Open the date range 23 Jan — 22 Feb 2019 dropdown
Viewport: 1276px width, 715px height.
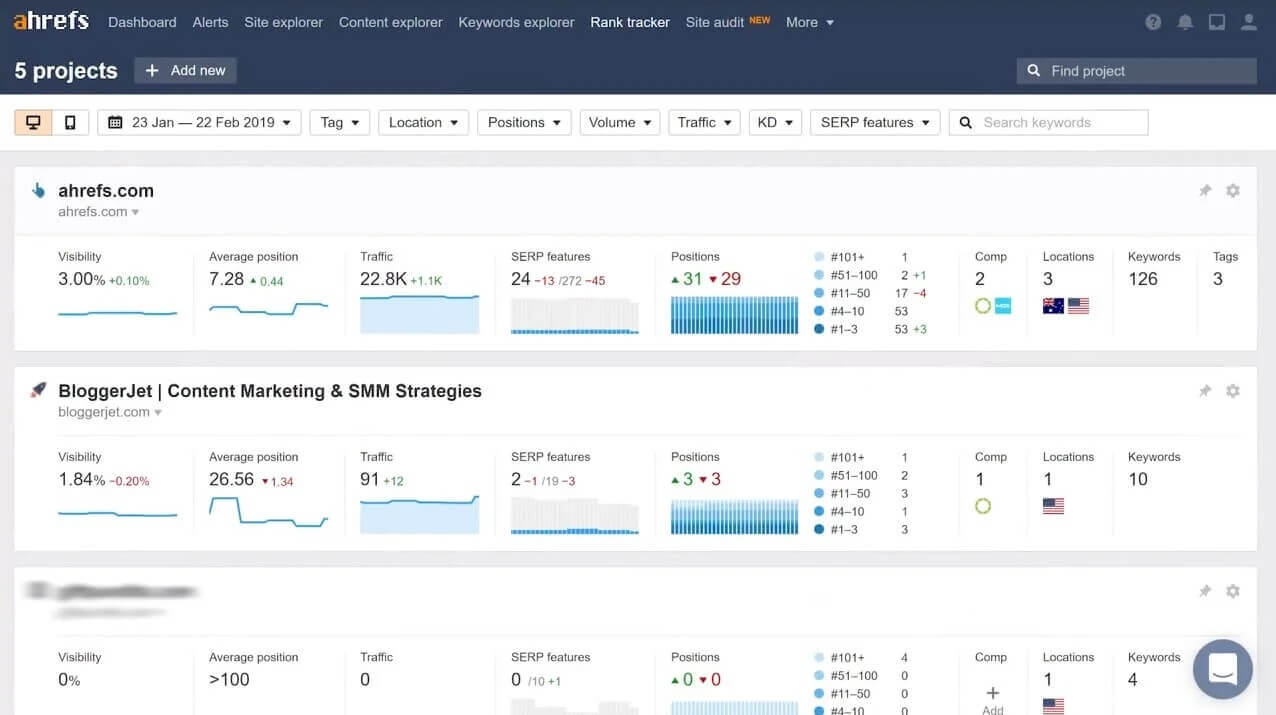coord(200,122)
